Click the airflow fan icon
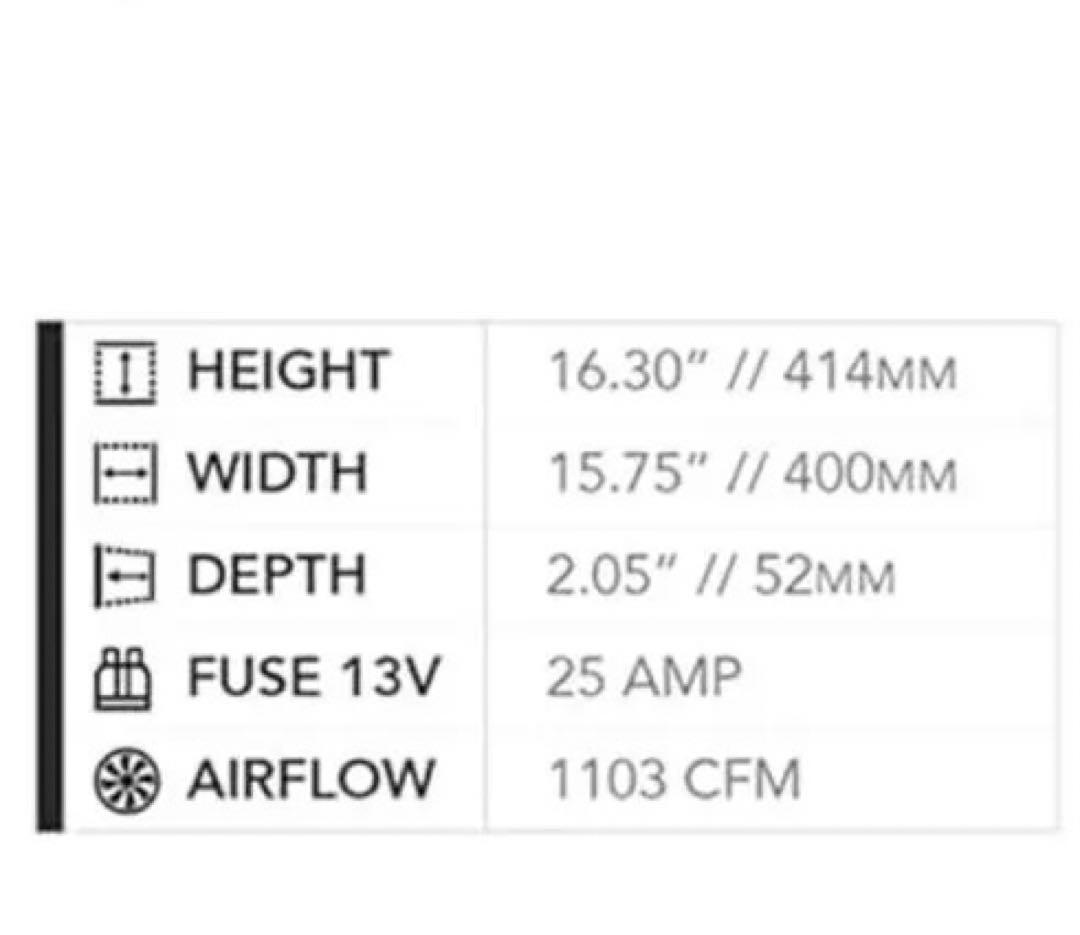Image resolution: width=1080 pixels, height=935 pixels. coord(125,781)
